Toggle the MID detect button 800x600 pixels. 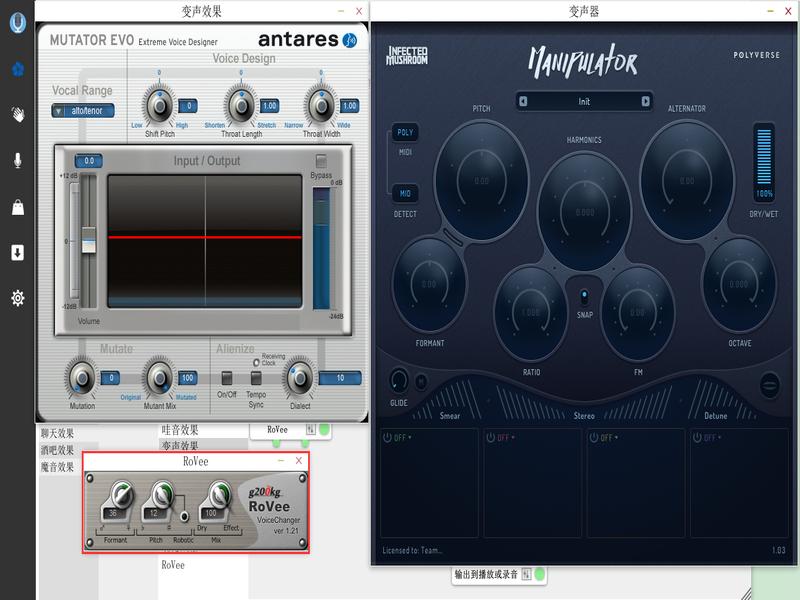pyautogui.click(x=405, y=194)
